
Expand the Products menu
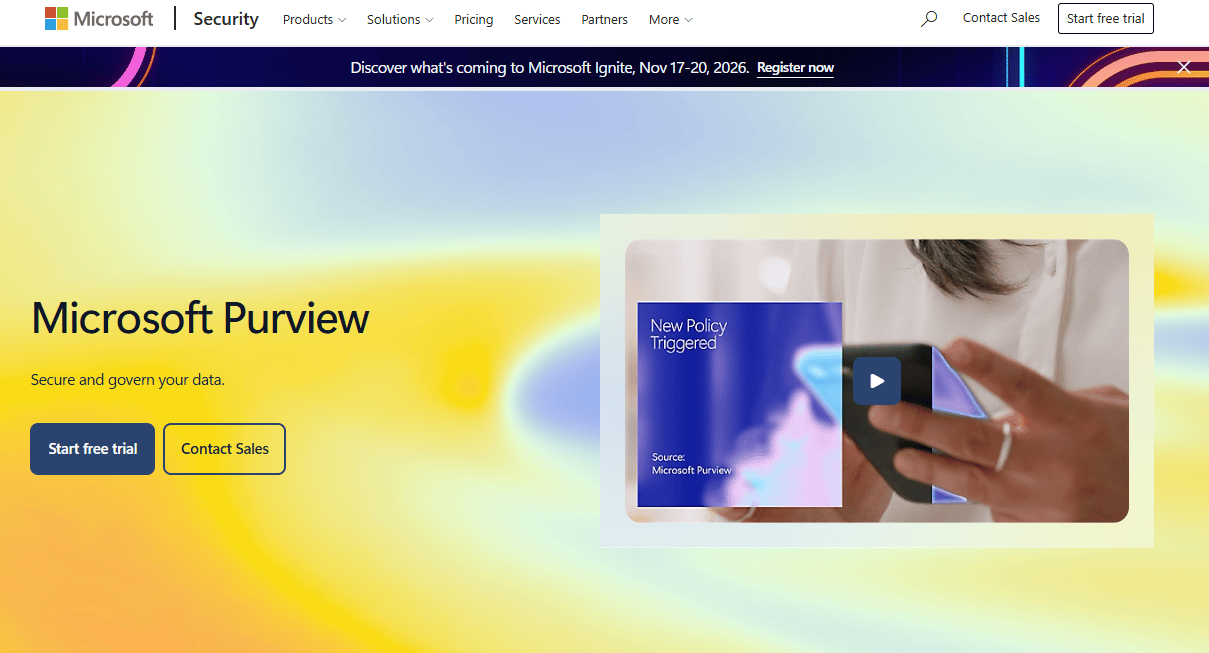tap(314, 19)
